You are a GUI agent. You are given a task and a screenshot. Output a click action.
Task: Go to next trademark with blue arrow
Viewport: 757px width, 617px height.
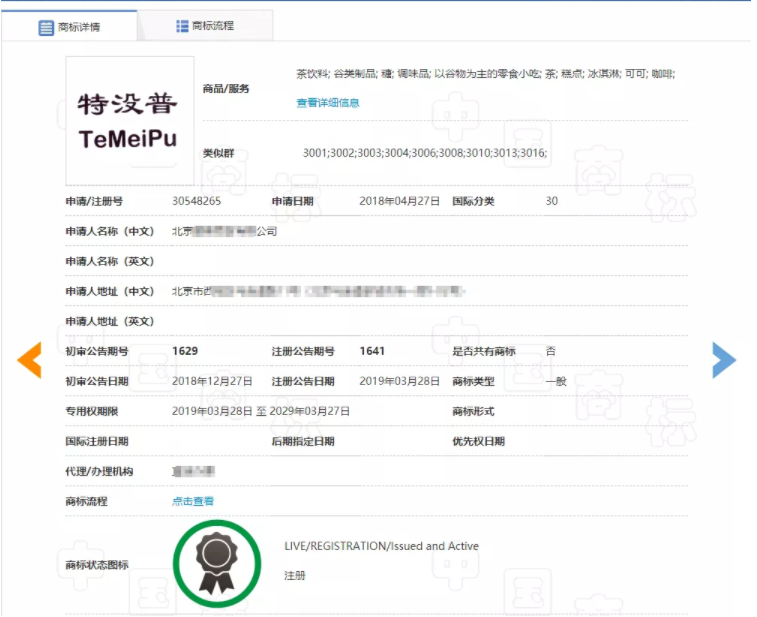[724, 360]
